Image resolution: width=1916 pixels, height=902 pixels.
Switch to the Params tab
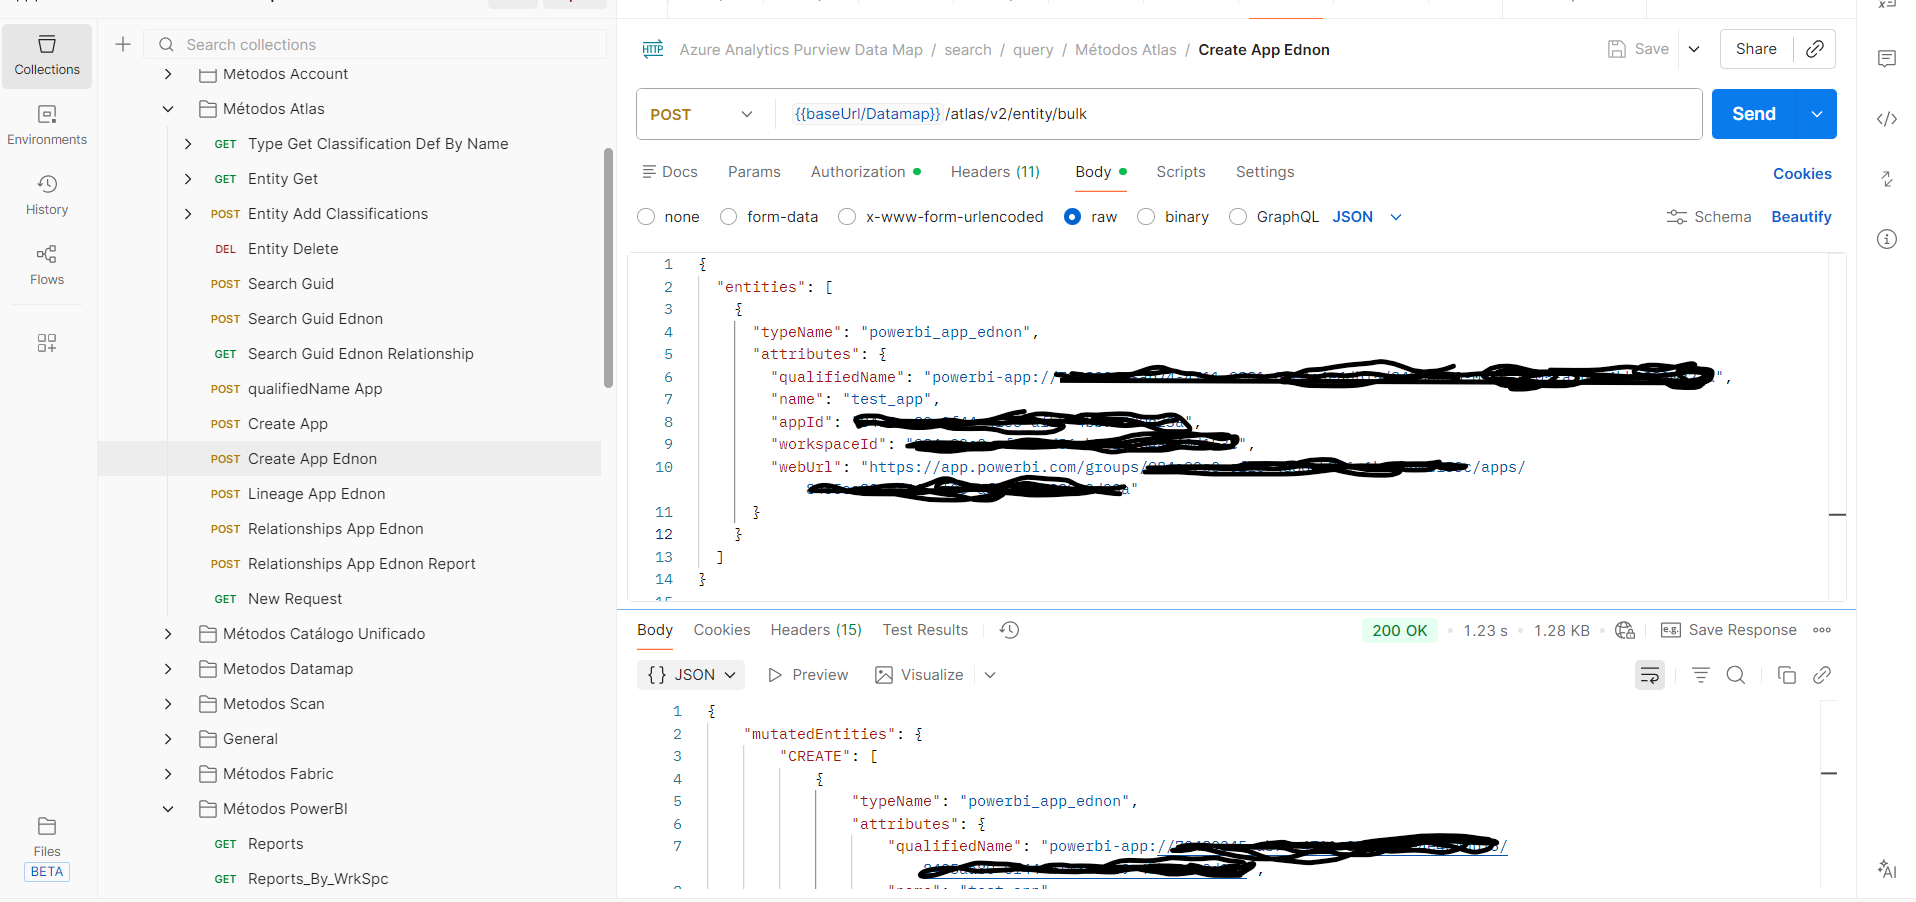(754, 172)
